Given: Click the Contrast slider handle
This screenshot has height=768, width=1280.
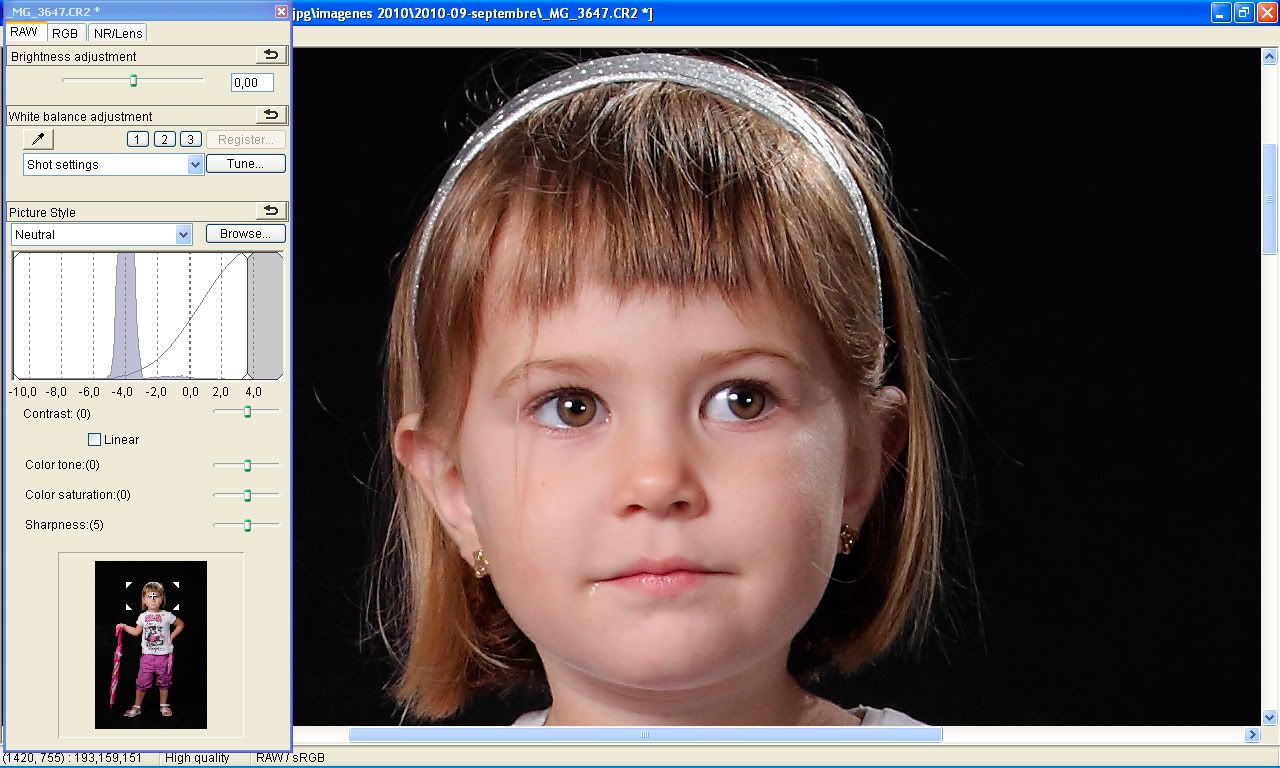Looking at the screenshot, I should click(x=247, y=412).
